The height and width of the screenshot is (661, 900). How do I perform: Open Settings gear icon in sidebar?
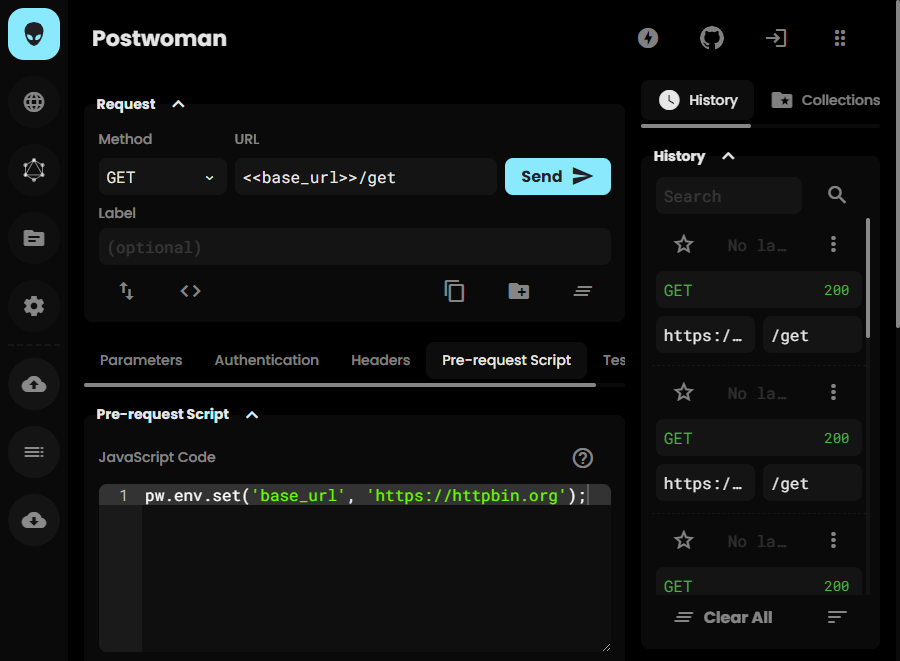[x=34, y=306]
